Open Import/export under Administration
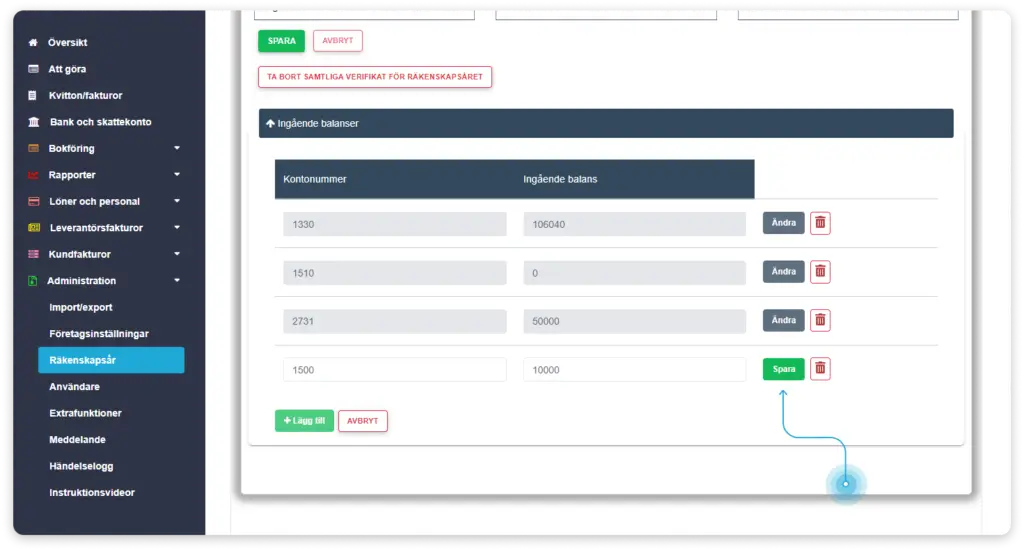This screenshot has height=551, width=1024. (x=81, y=307)
